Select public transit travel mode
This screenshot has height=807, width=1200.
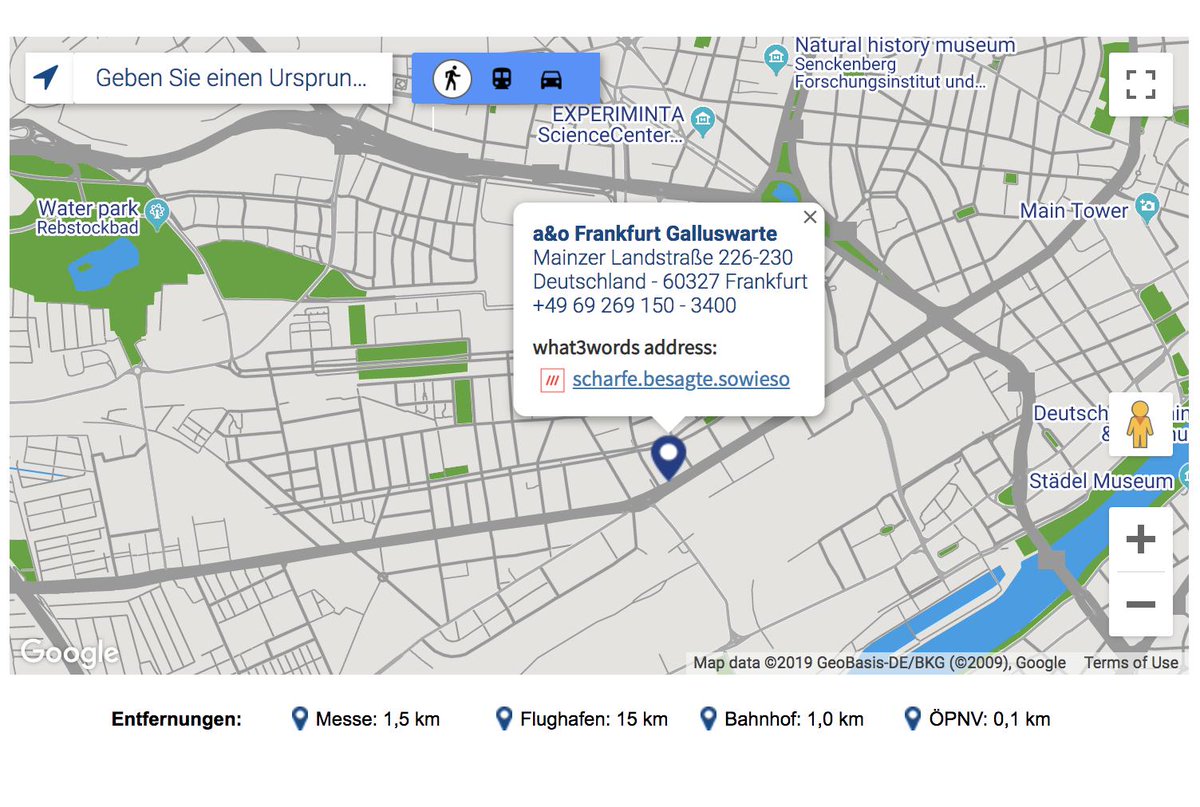coord(502,78)
